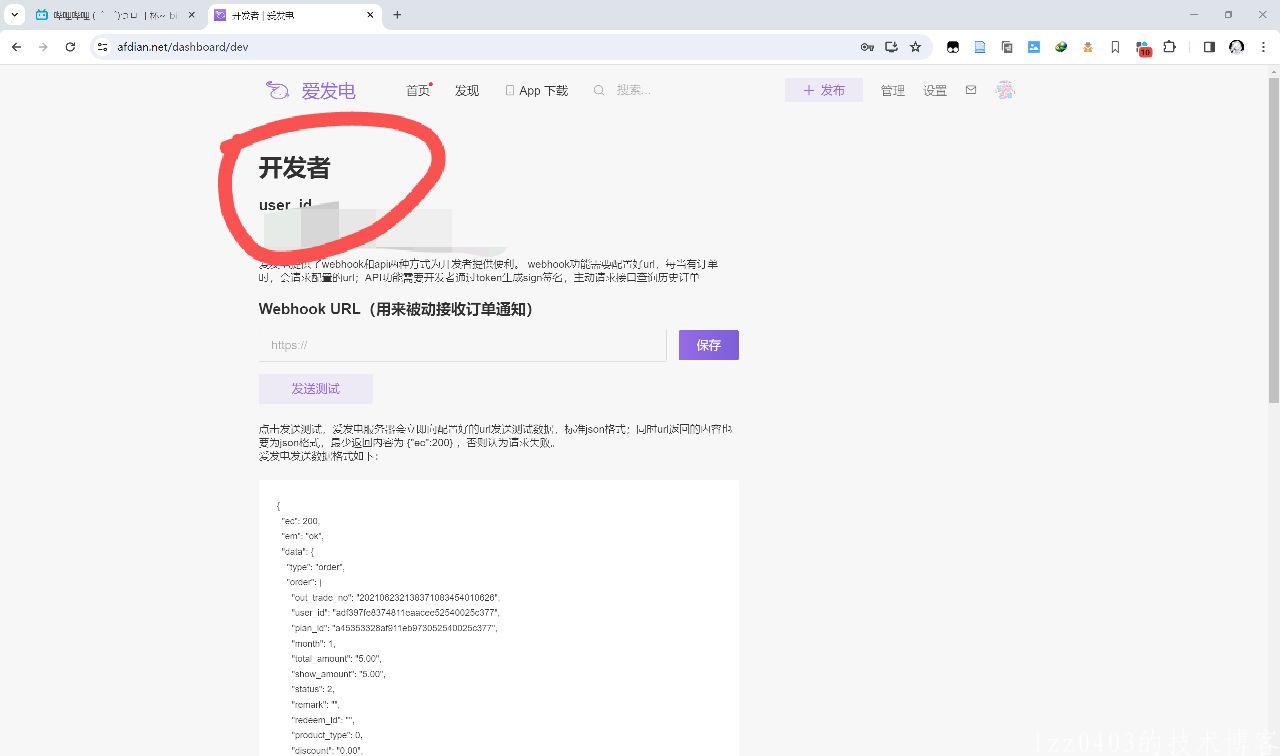Viewport: 1280px width, 756px height.
Task: Click the "total_amount": "5.00" line
Action: point(336,659)
